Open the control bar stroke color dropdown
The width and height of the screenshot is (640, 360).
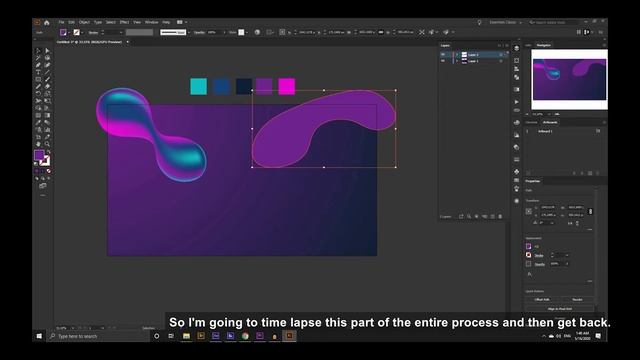pyautogui.click(x=82, y=32)
